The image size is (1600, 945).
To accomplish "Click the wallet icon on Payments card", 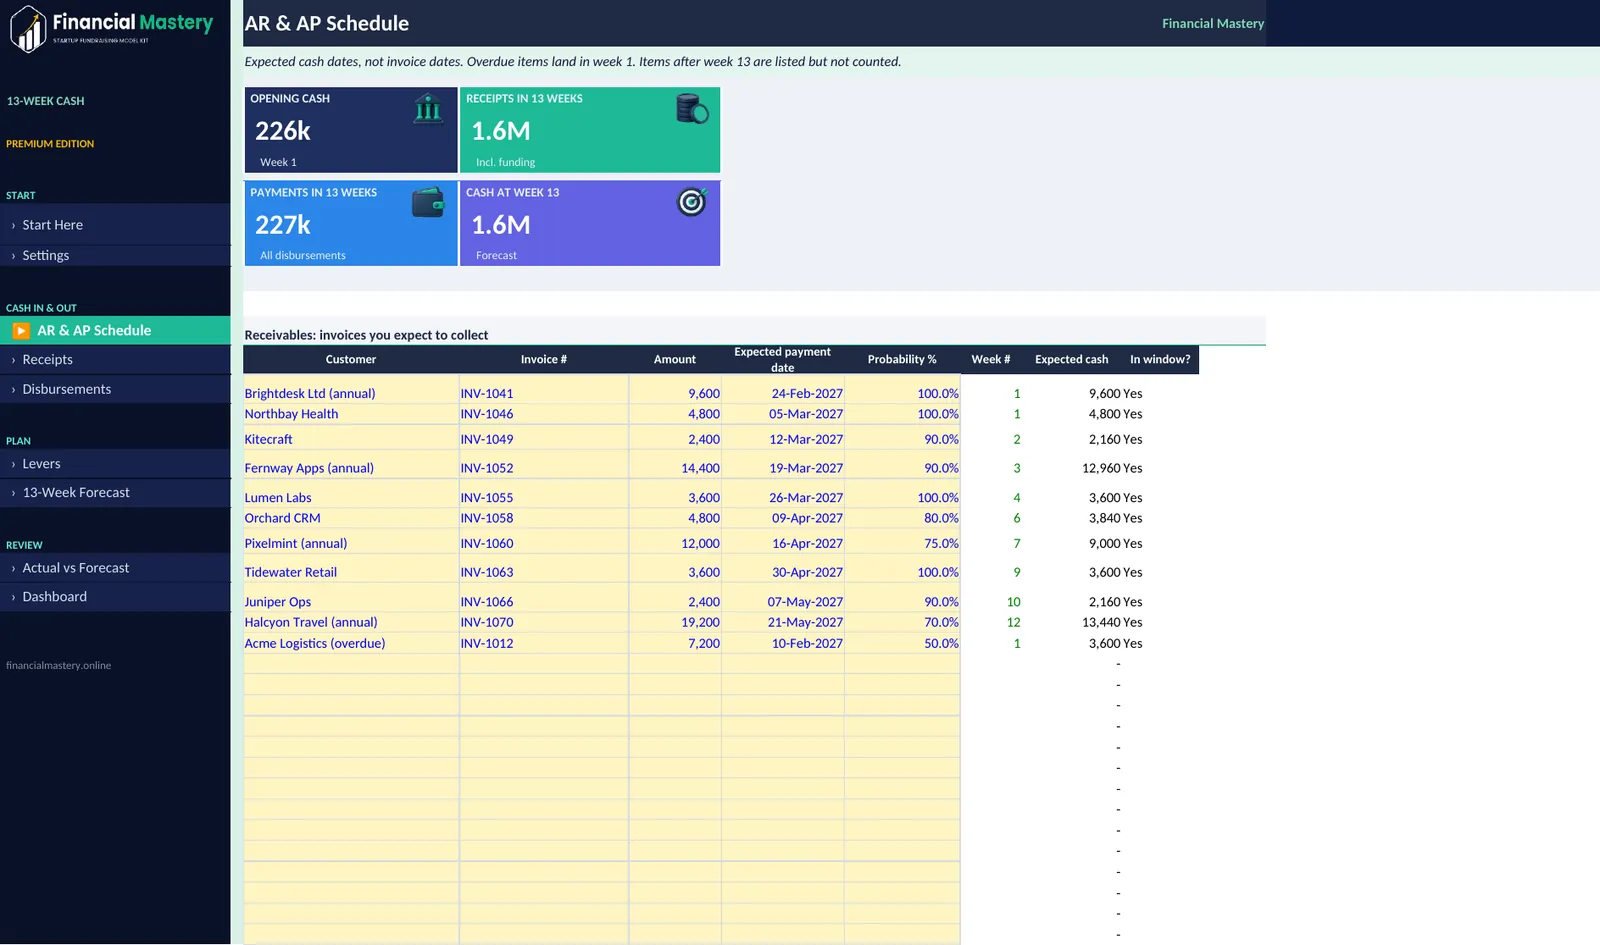I will (x=428, y=202).
